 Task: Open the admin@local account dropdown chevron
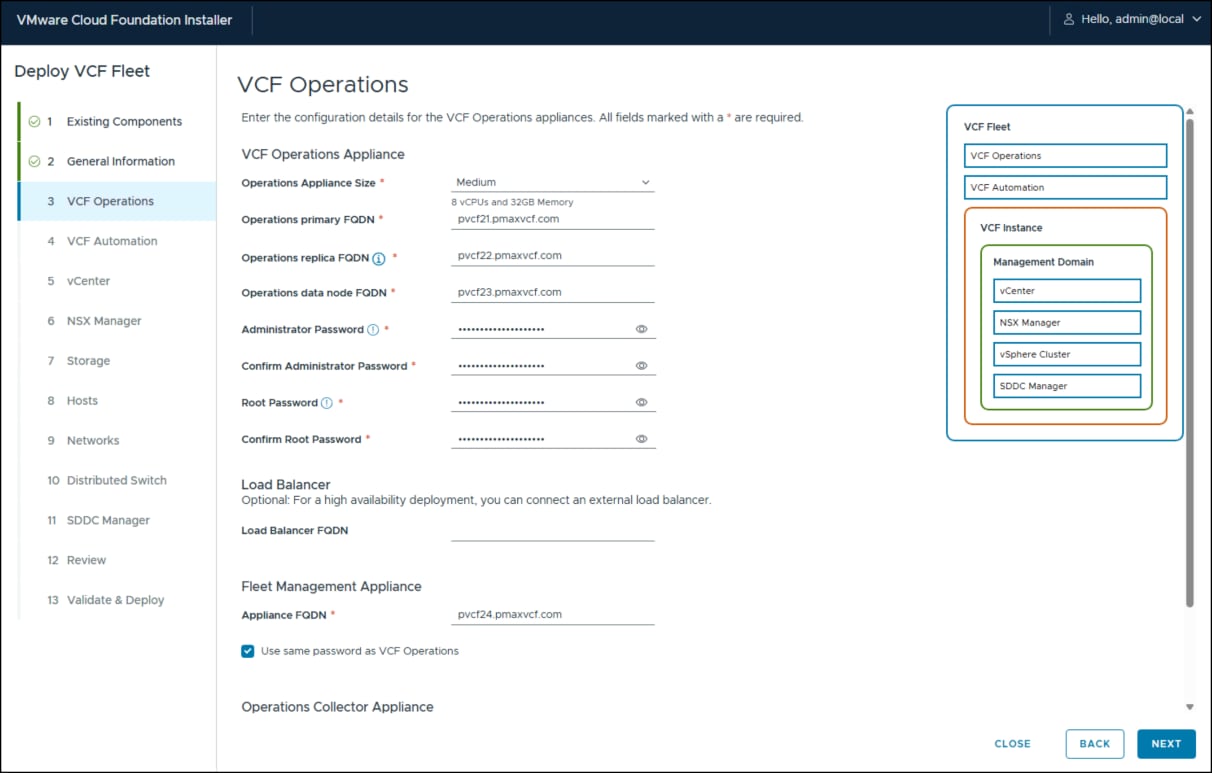[1196, 19]
